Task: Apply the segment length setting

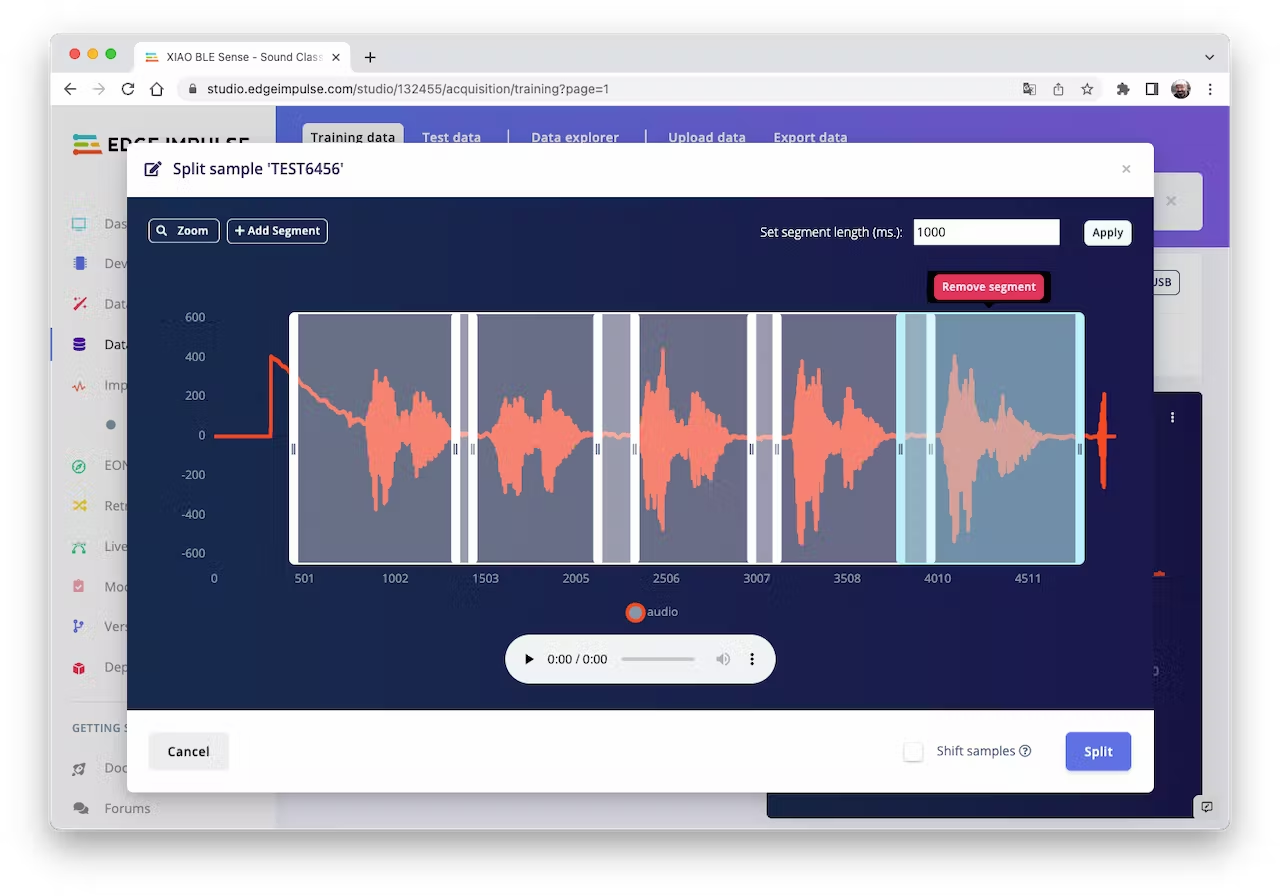Action: coord(1107,233)
